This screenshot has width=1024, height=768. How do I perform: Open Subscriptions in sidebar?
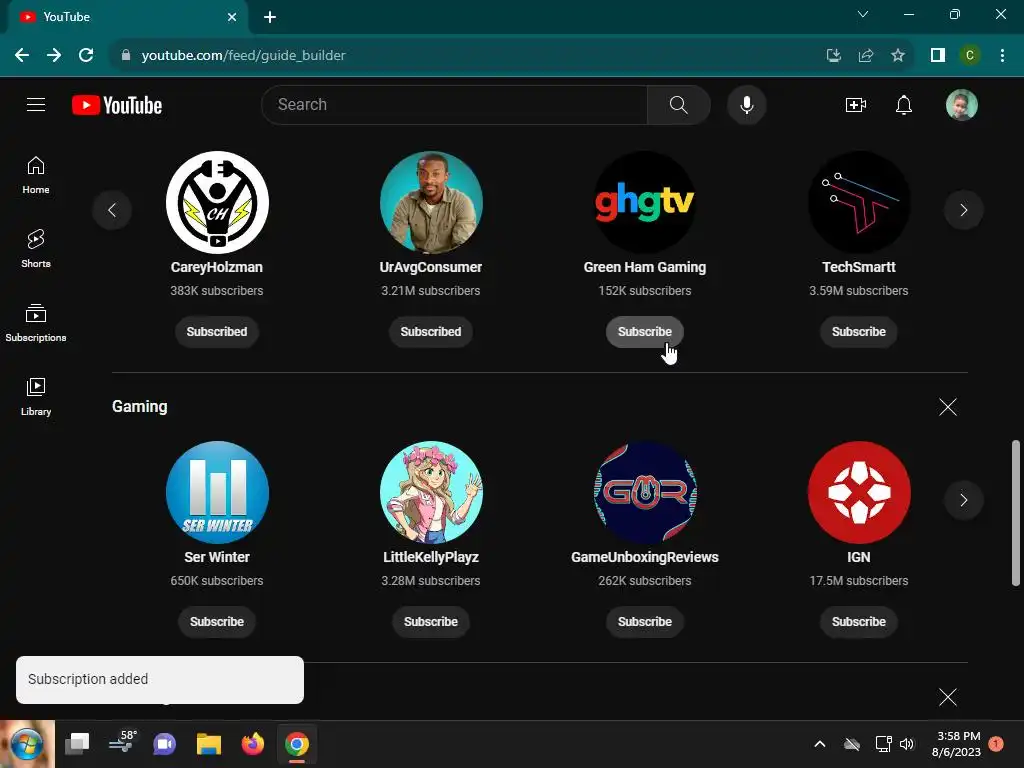pos(36,323)
